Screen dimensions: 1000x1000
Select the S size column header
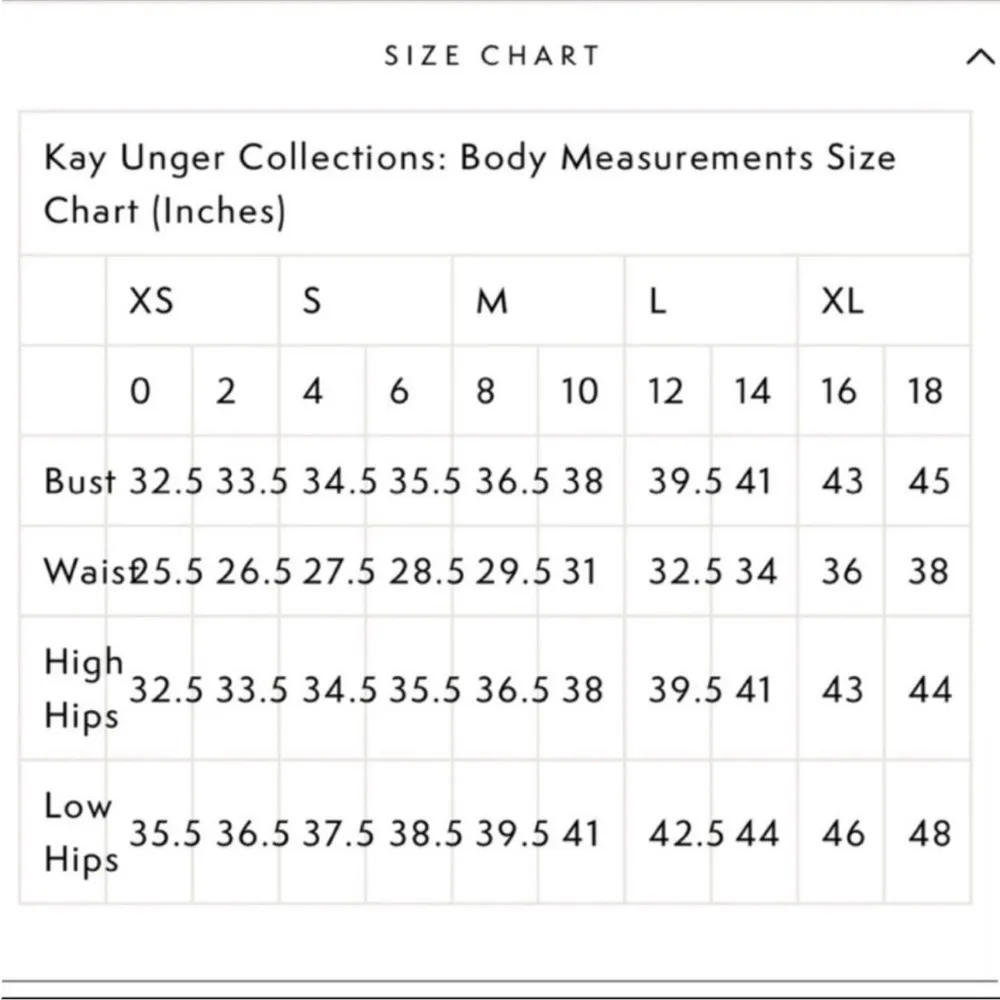312,300
